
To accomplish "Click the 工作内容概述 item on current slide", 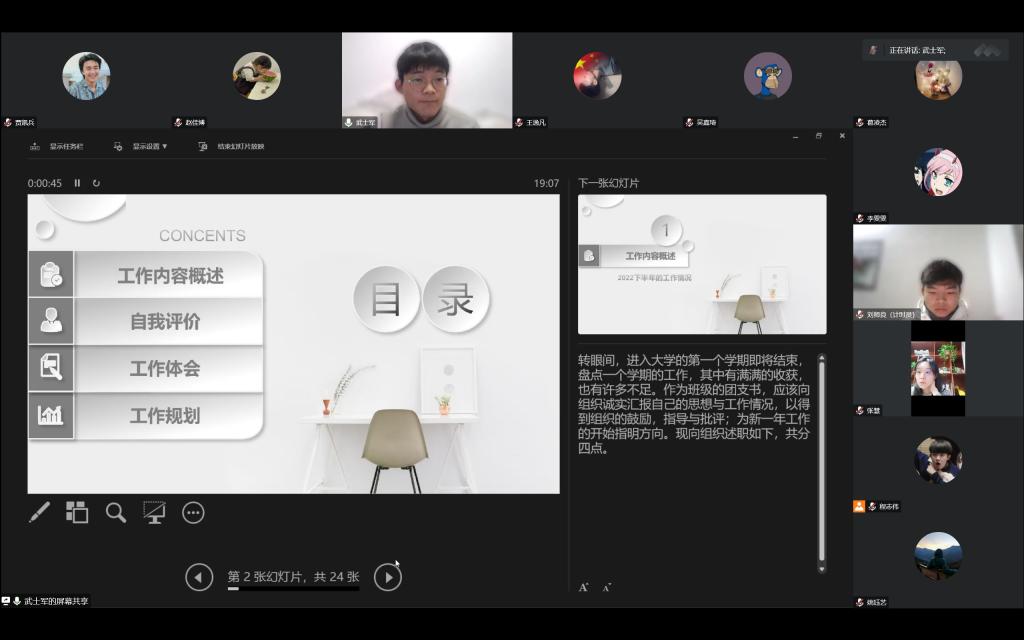I will [x=170, y=275].
